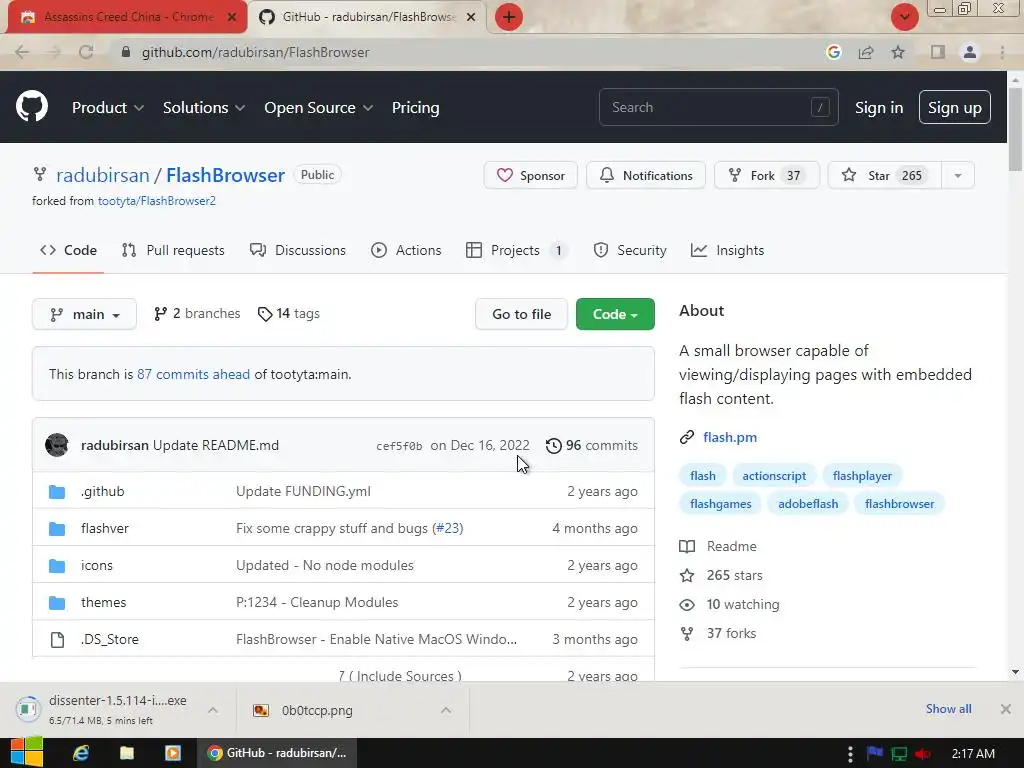Close the downloads bar
This screenshot has width=1024, height=768.
pyautogui.click(x=1006, y=709)
